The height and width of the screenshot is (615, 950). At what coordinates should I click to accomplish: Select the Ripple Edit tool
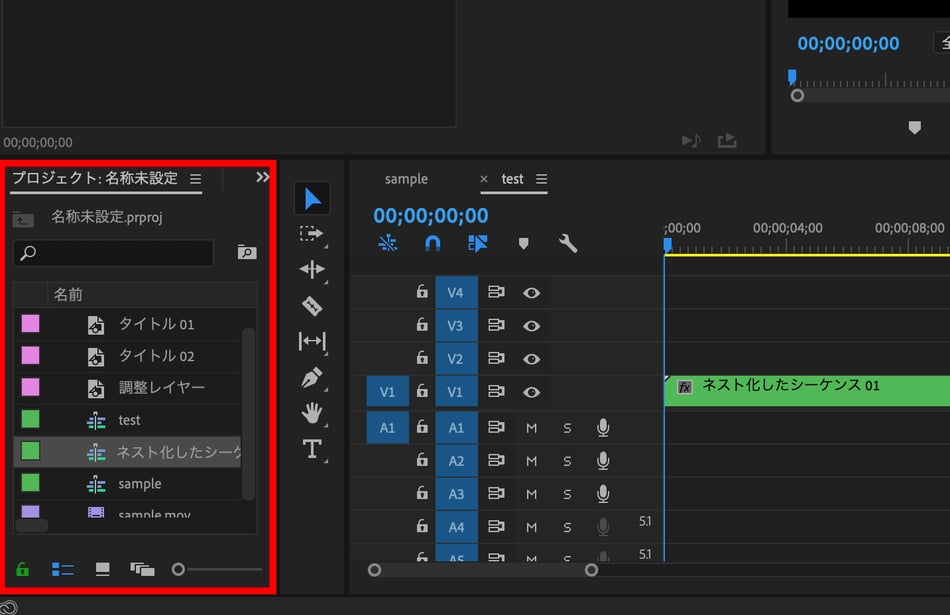pyautogui.click(x=312, y=270)
